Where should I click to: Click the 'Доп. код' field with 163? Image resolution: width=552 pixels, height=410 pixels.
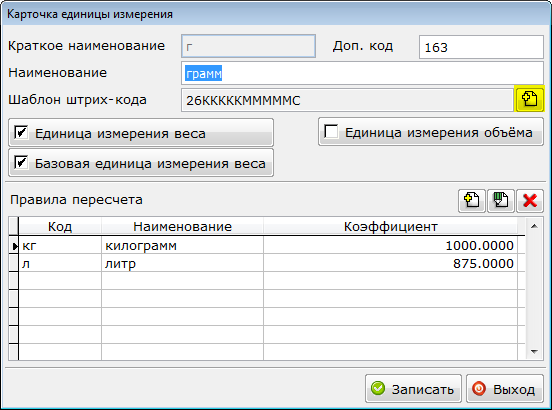click(481, 47)
